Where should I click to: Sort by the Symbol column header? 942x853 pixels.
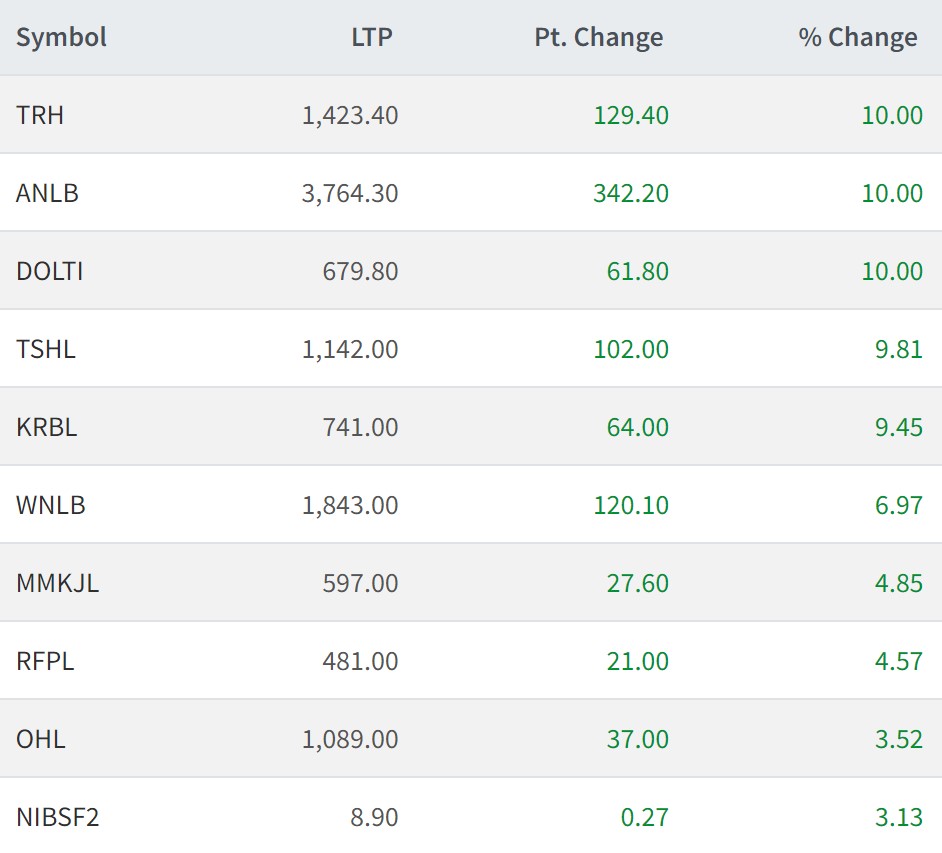point(61,38)
